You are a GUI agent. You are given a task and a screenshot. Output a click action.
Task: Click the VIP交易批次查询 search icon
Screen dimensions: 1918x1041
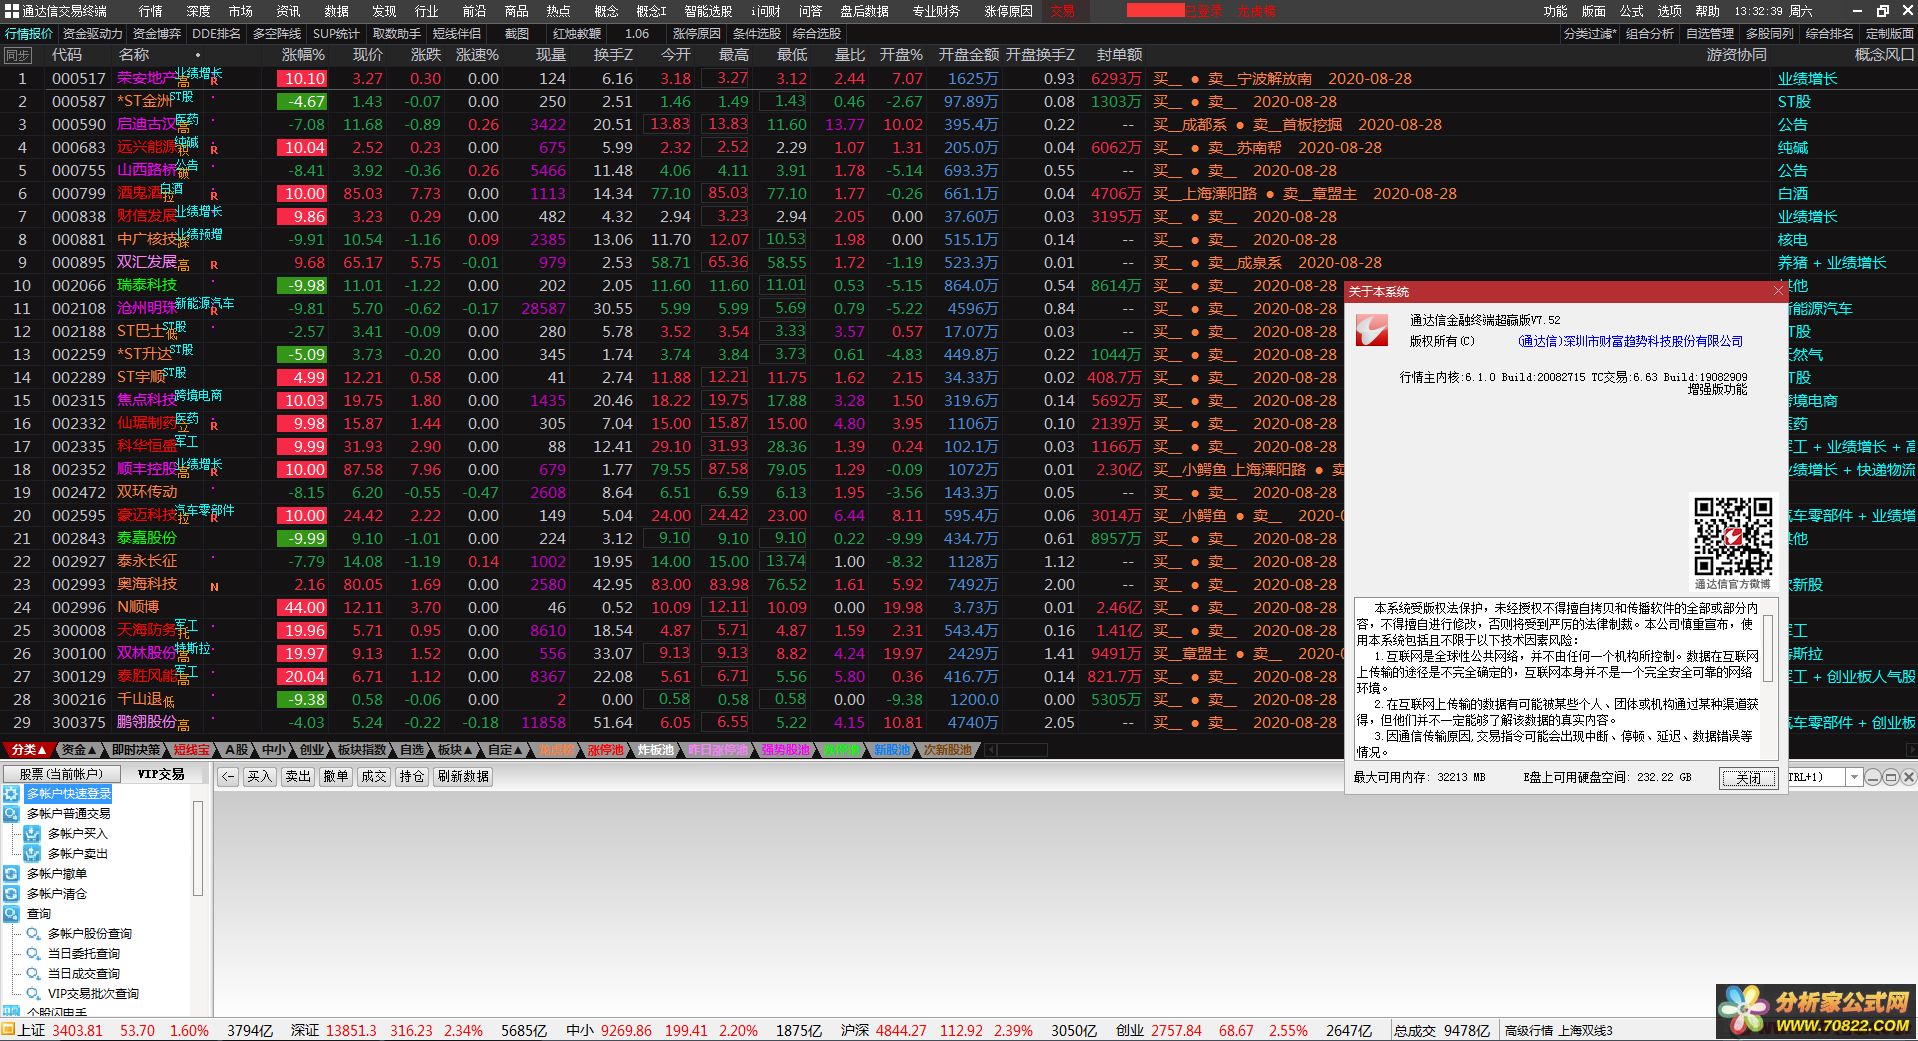(33, 993)
